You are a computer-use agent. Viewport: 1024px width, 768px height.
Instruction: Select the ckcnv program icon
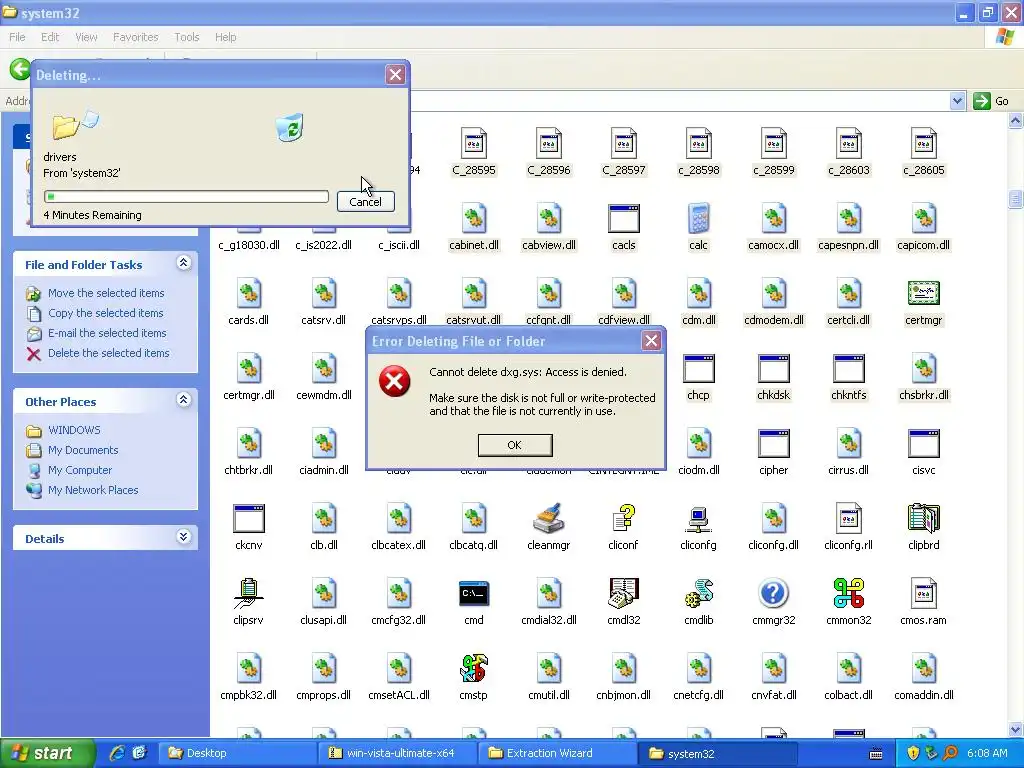(x=248, y=519)
